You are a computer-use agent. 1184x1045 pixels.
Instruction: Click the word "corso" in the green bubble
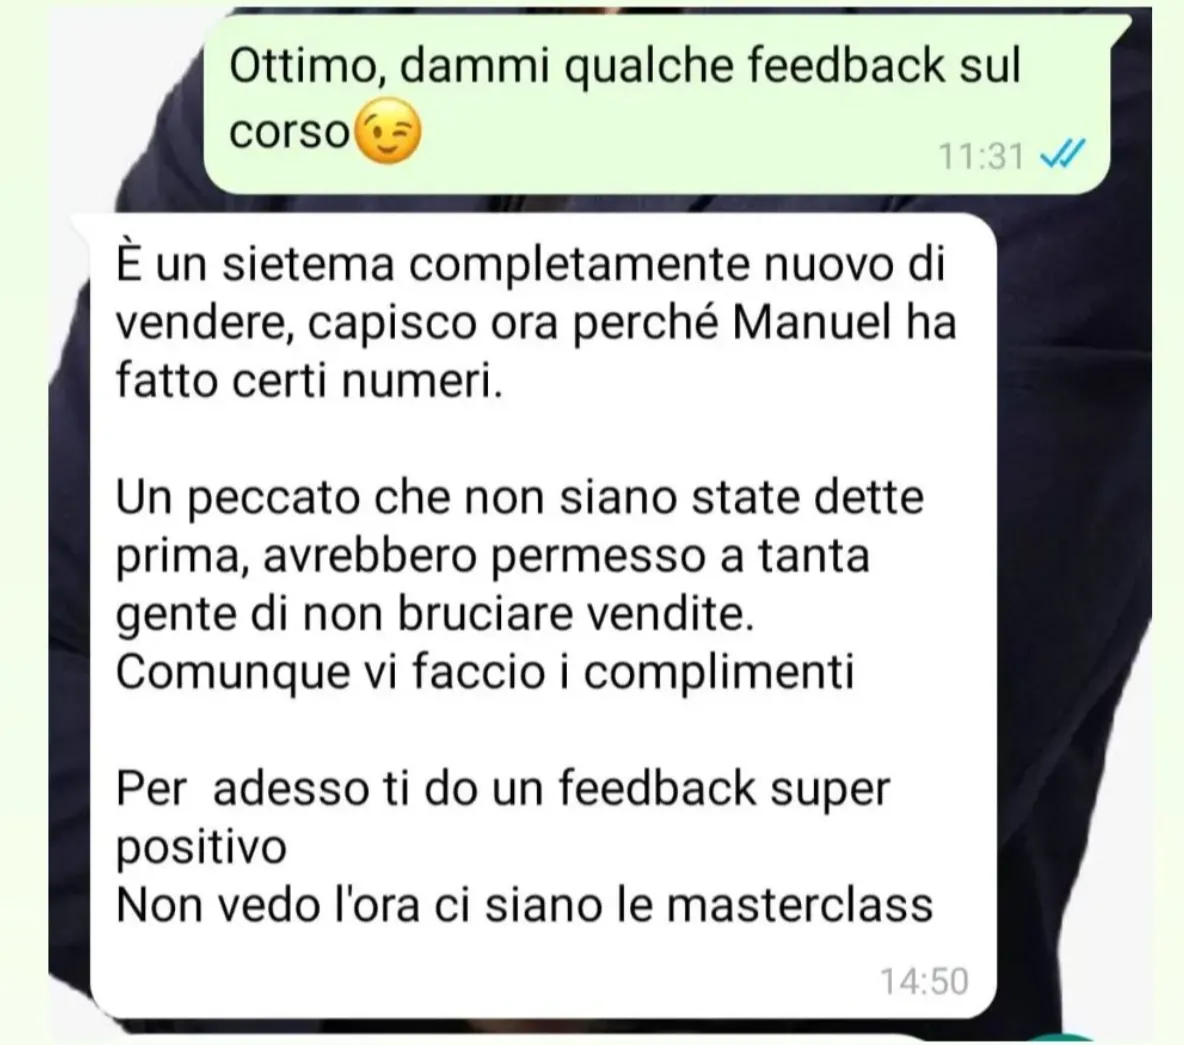pyautogui.click(x=289, y=133)
